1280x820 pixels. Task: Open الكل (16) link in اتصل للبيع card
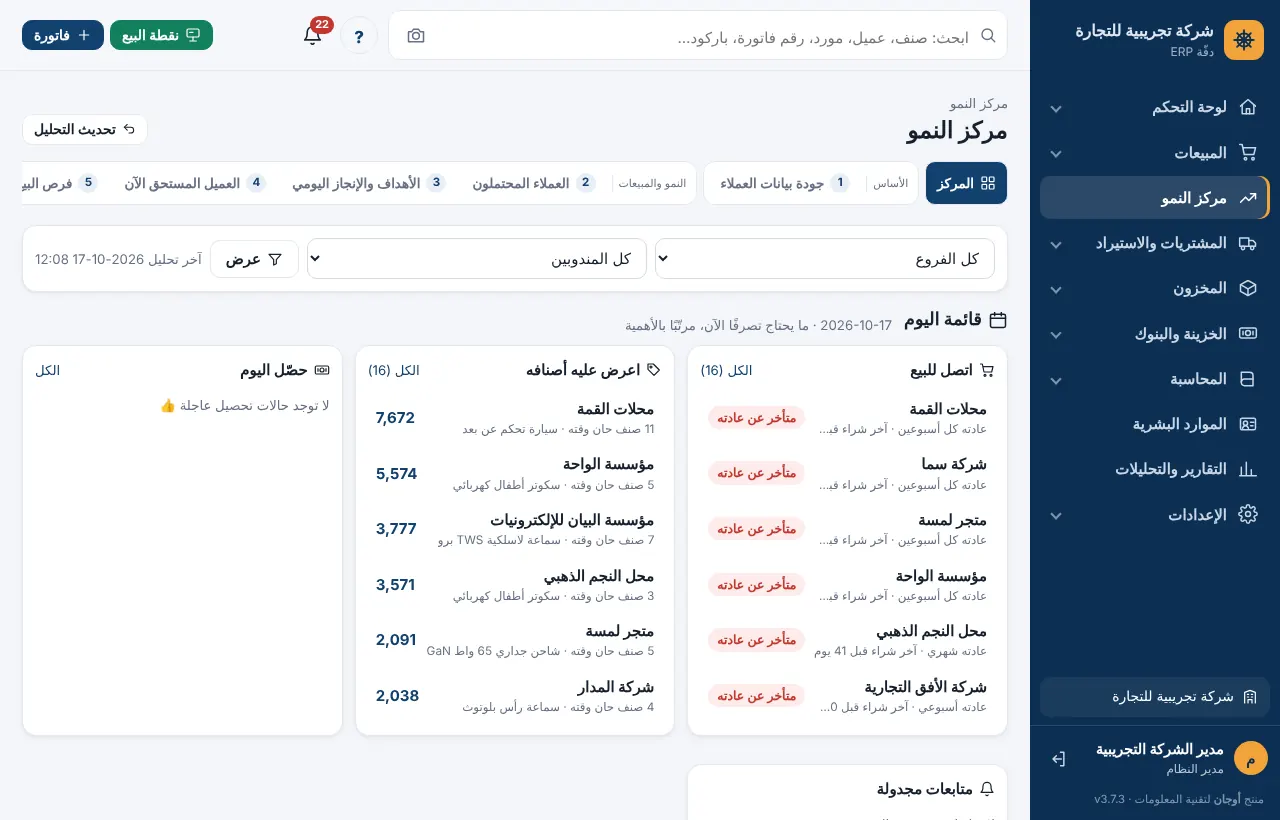pyautogui.click(x=726, y=370)
